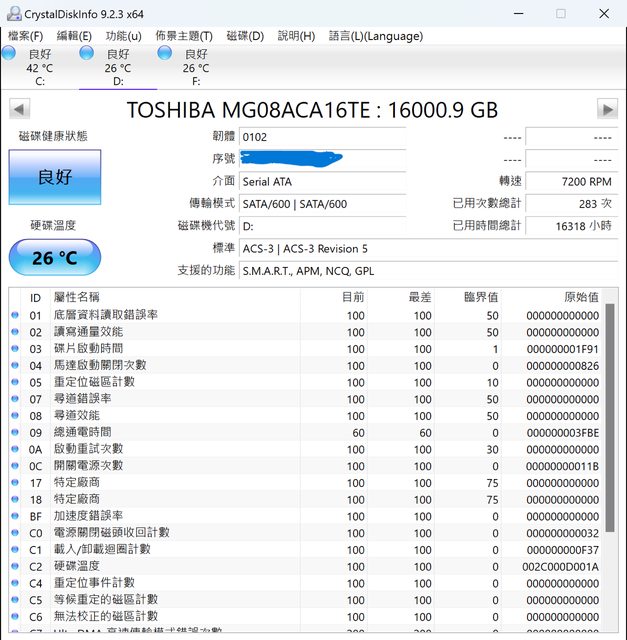This screenshot has width=627, height=640.
Task: Click the power on count value 283 次
Action: 572,204
